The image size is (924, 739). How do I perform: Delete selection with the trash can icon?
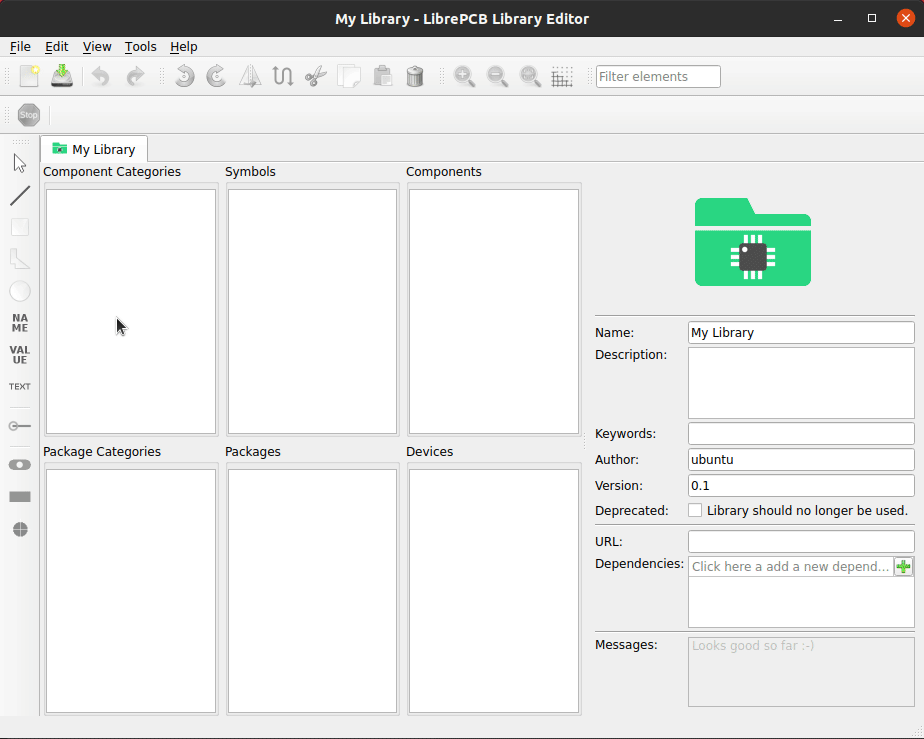415,77
